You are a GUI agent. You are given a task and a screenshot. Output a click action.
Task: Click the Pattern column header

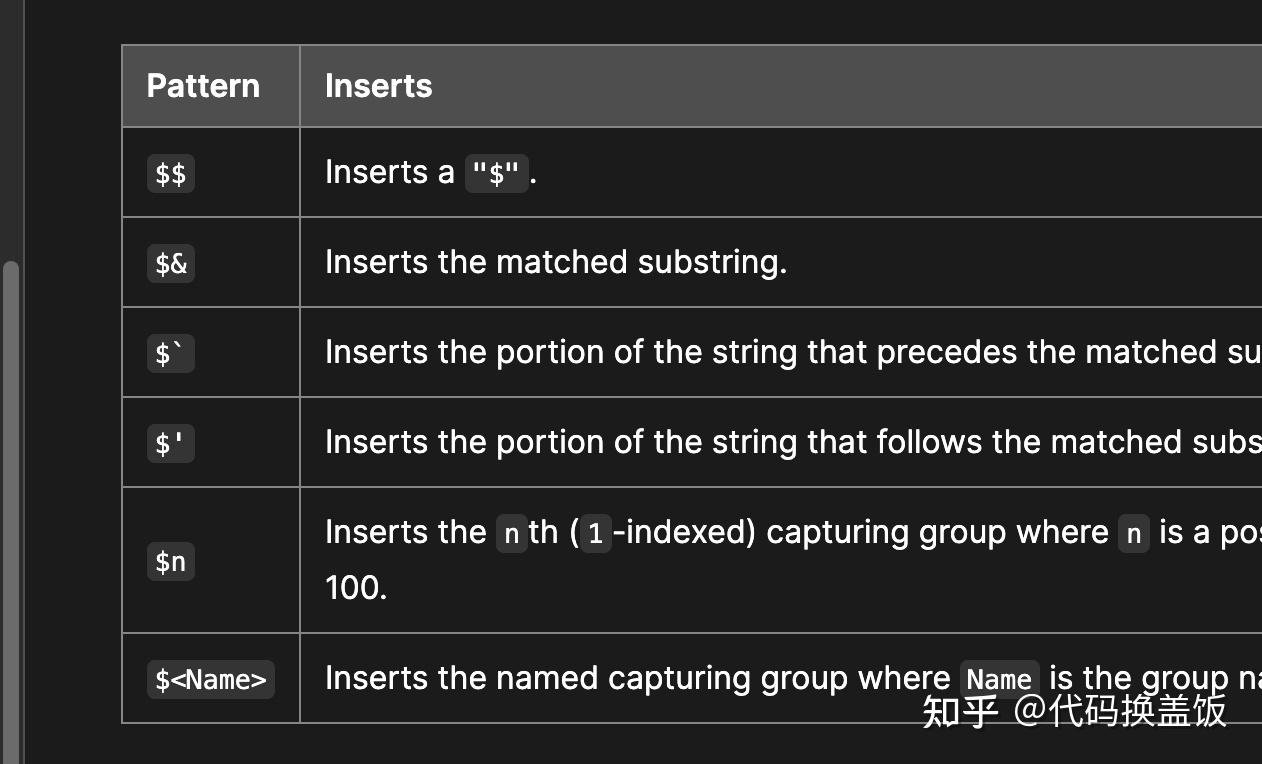click(x=203, y=86)
